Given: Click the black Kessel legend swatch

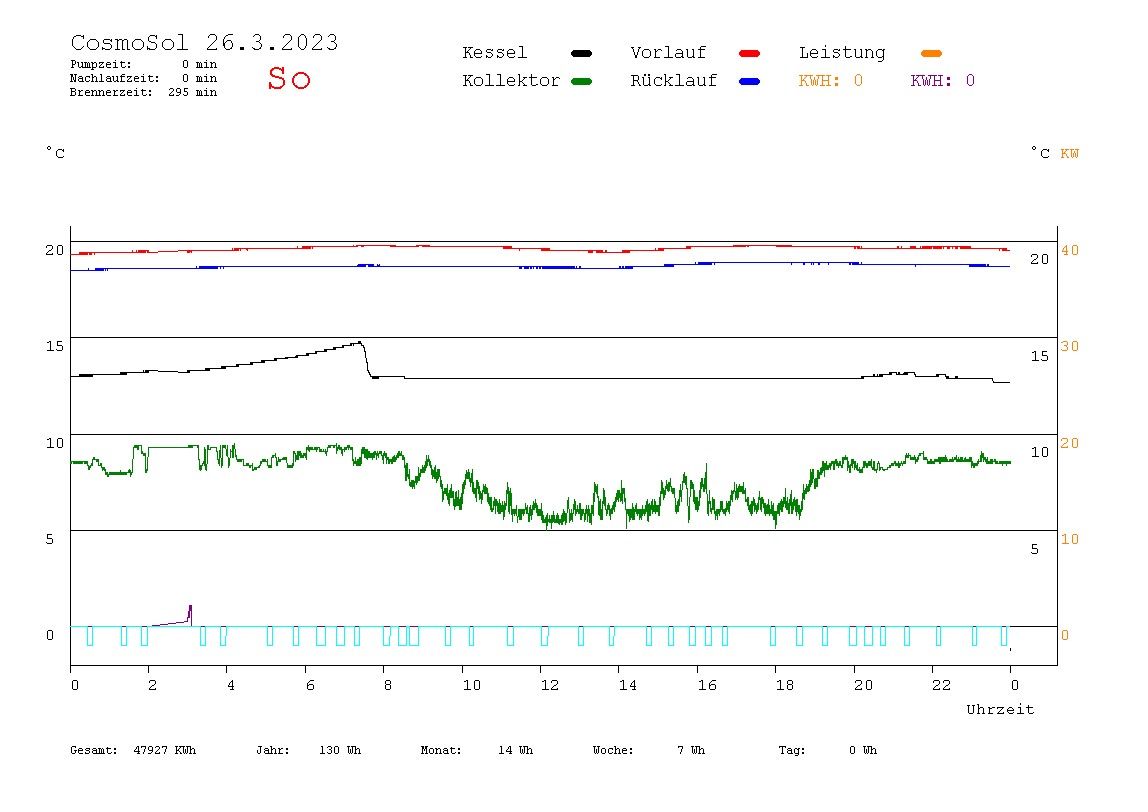Looking at the screenshot, I should coord(581,53).
